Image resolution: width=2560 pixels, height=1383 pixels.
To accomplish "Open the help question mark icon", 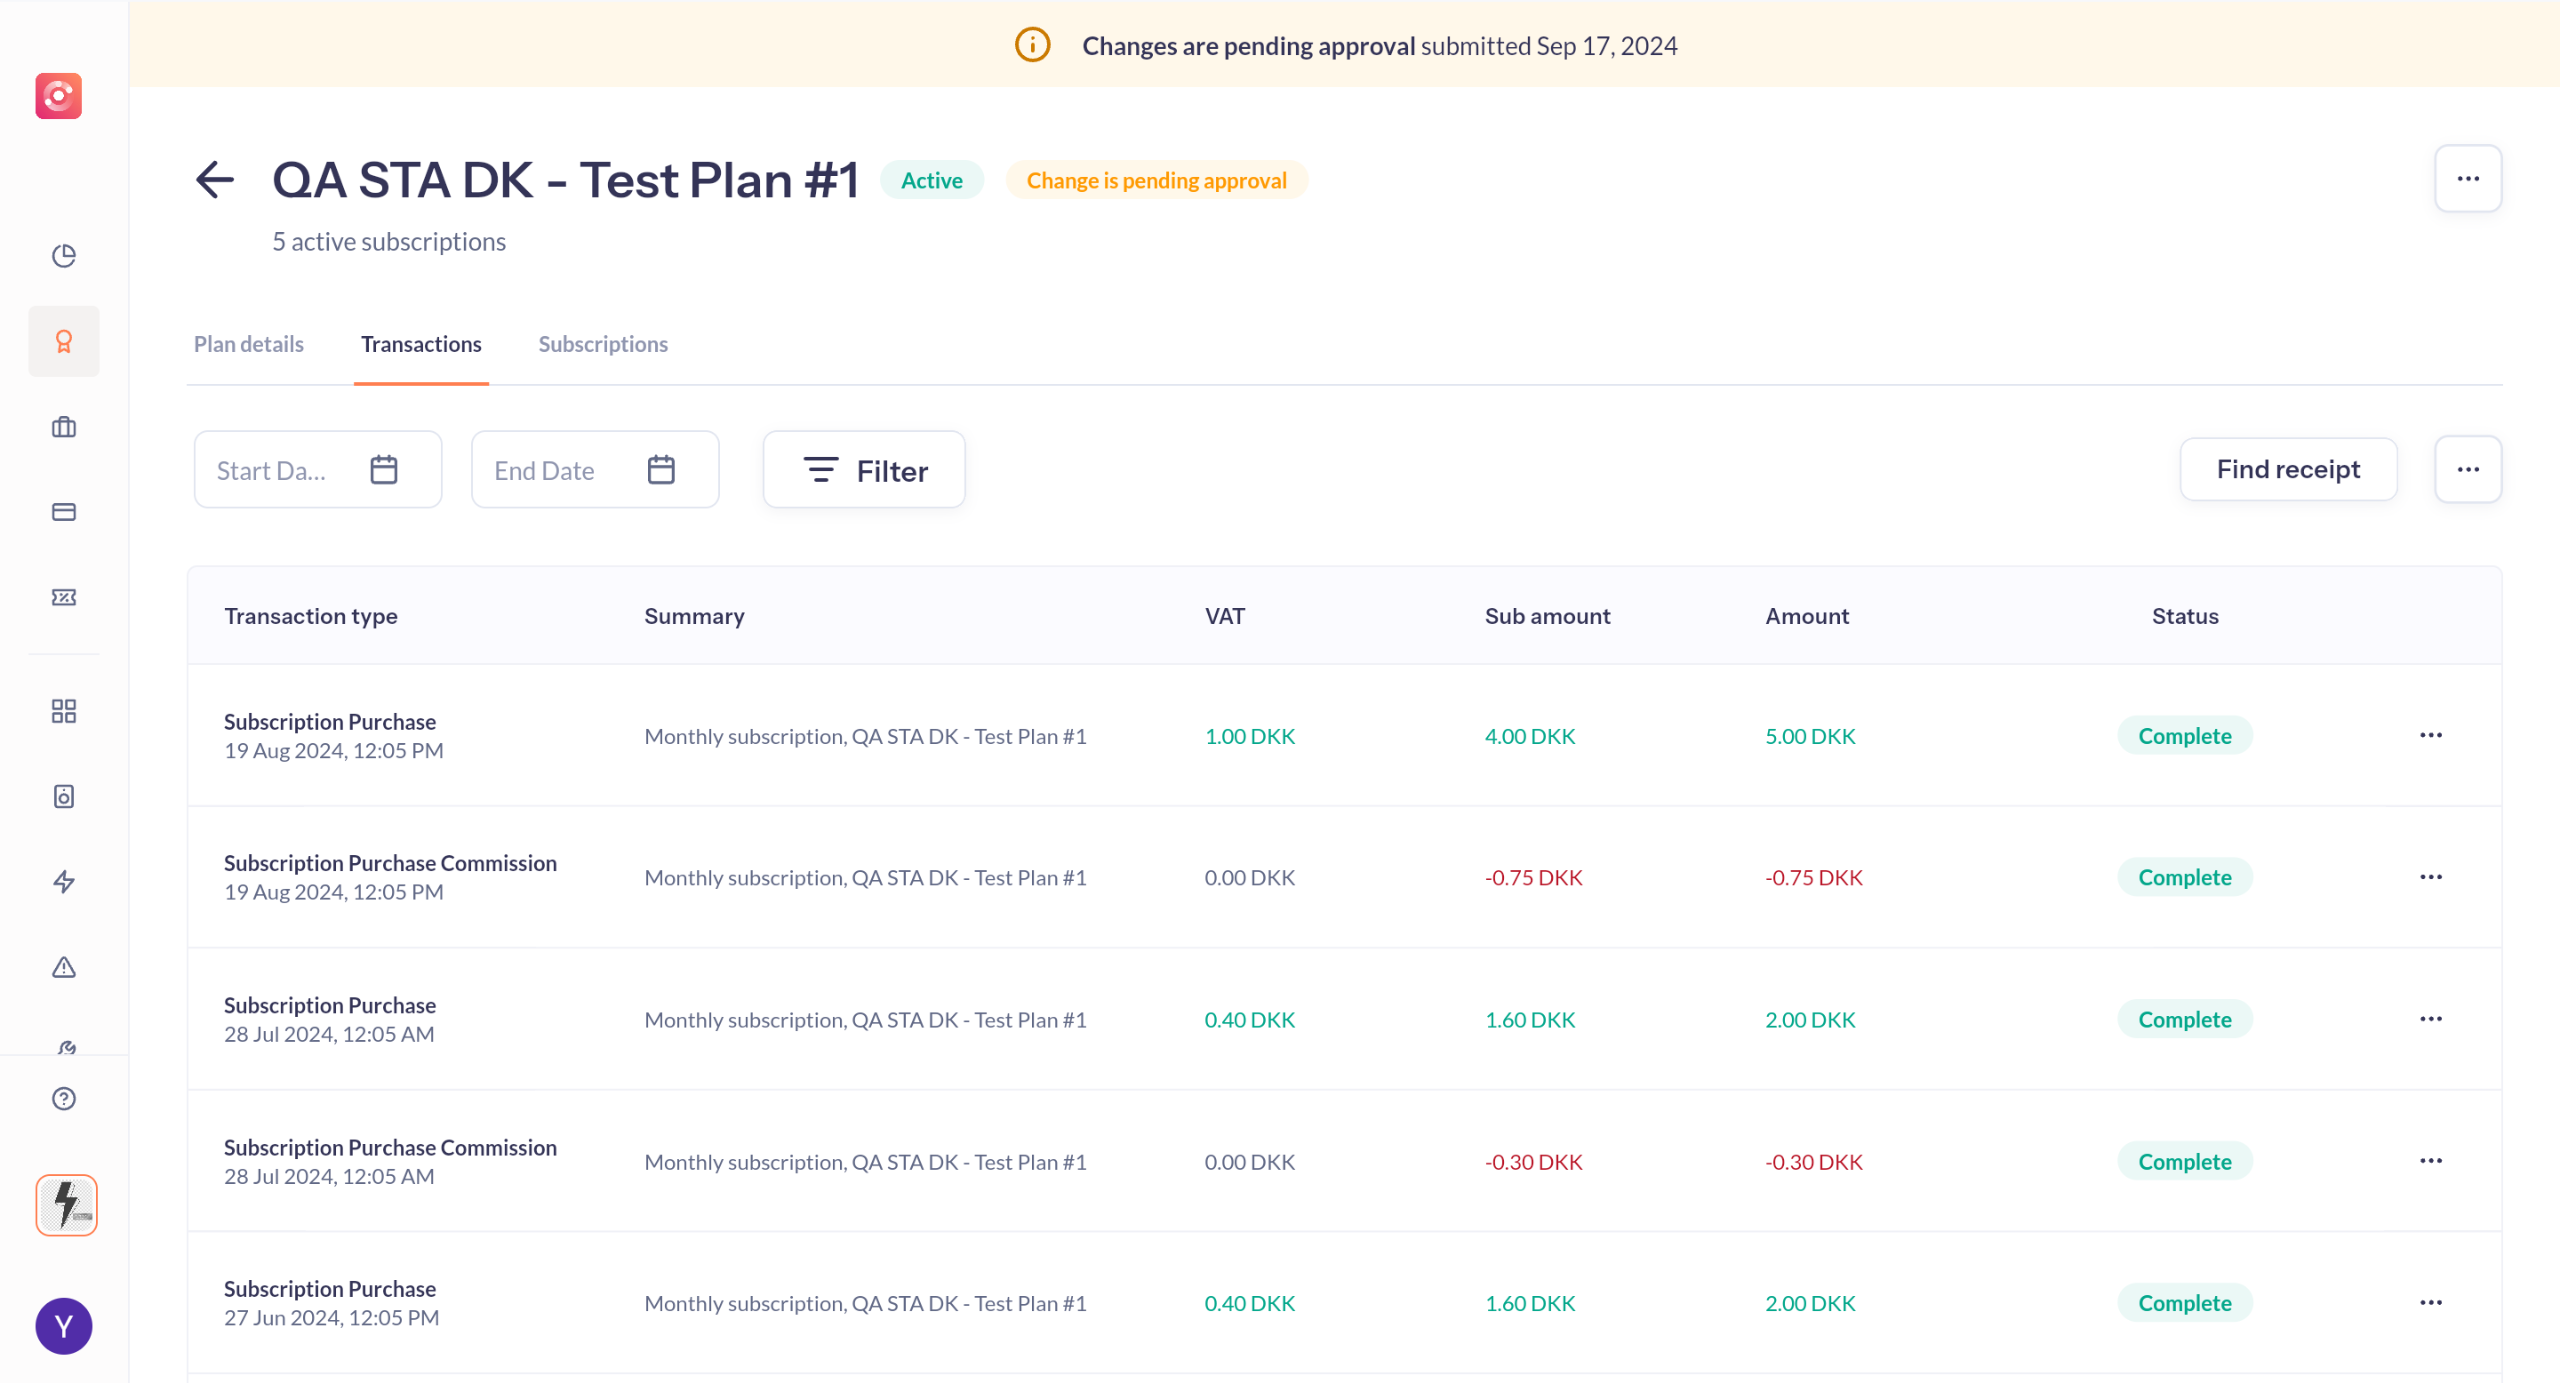I will point(64,1098).
